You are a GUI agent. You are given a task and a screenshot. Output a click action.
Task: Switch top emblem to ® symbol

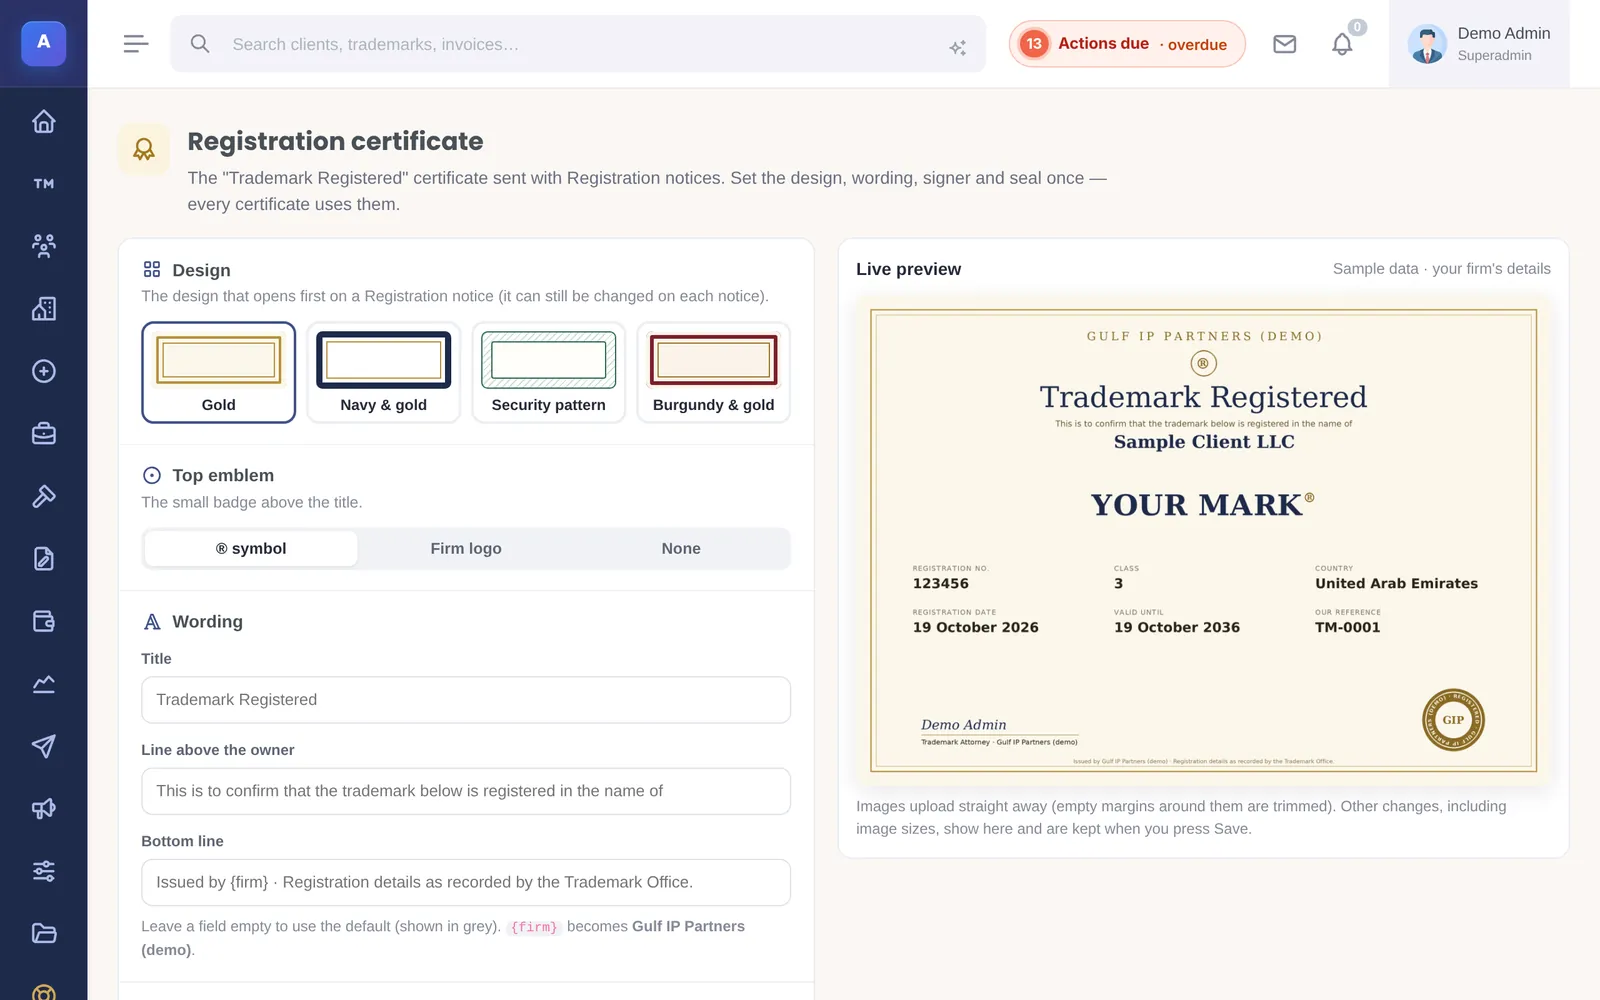251,549
